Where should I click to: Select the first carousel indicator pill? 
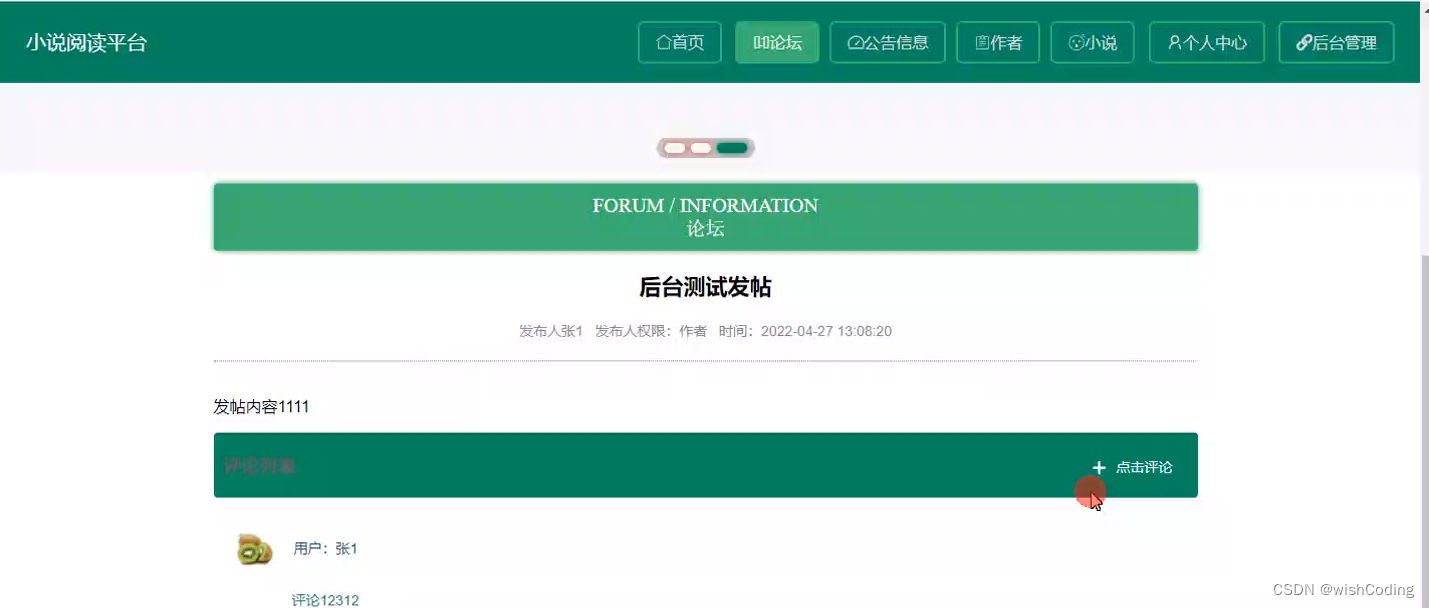(673, 147)
